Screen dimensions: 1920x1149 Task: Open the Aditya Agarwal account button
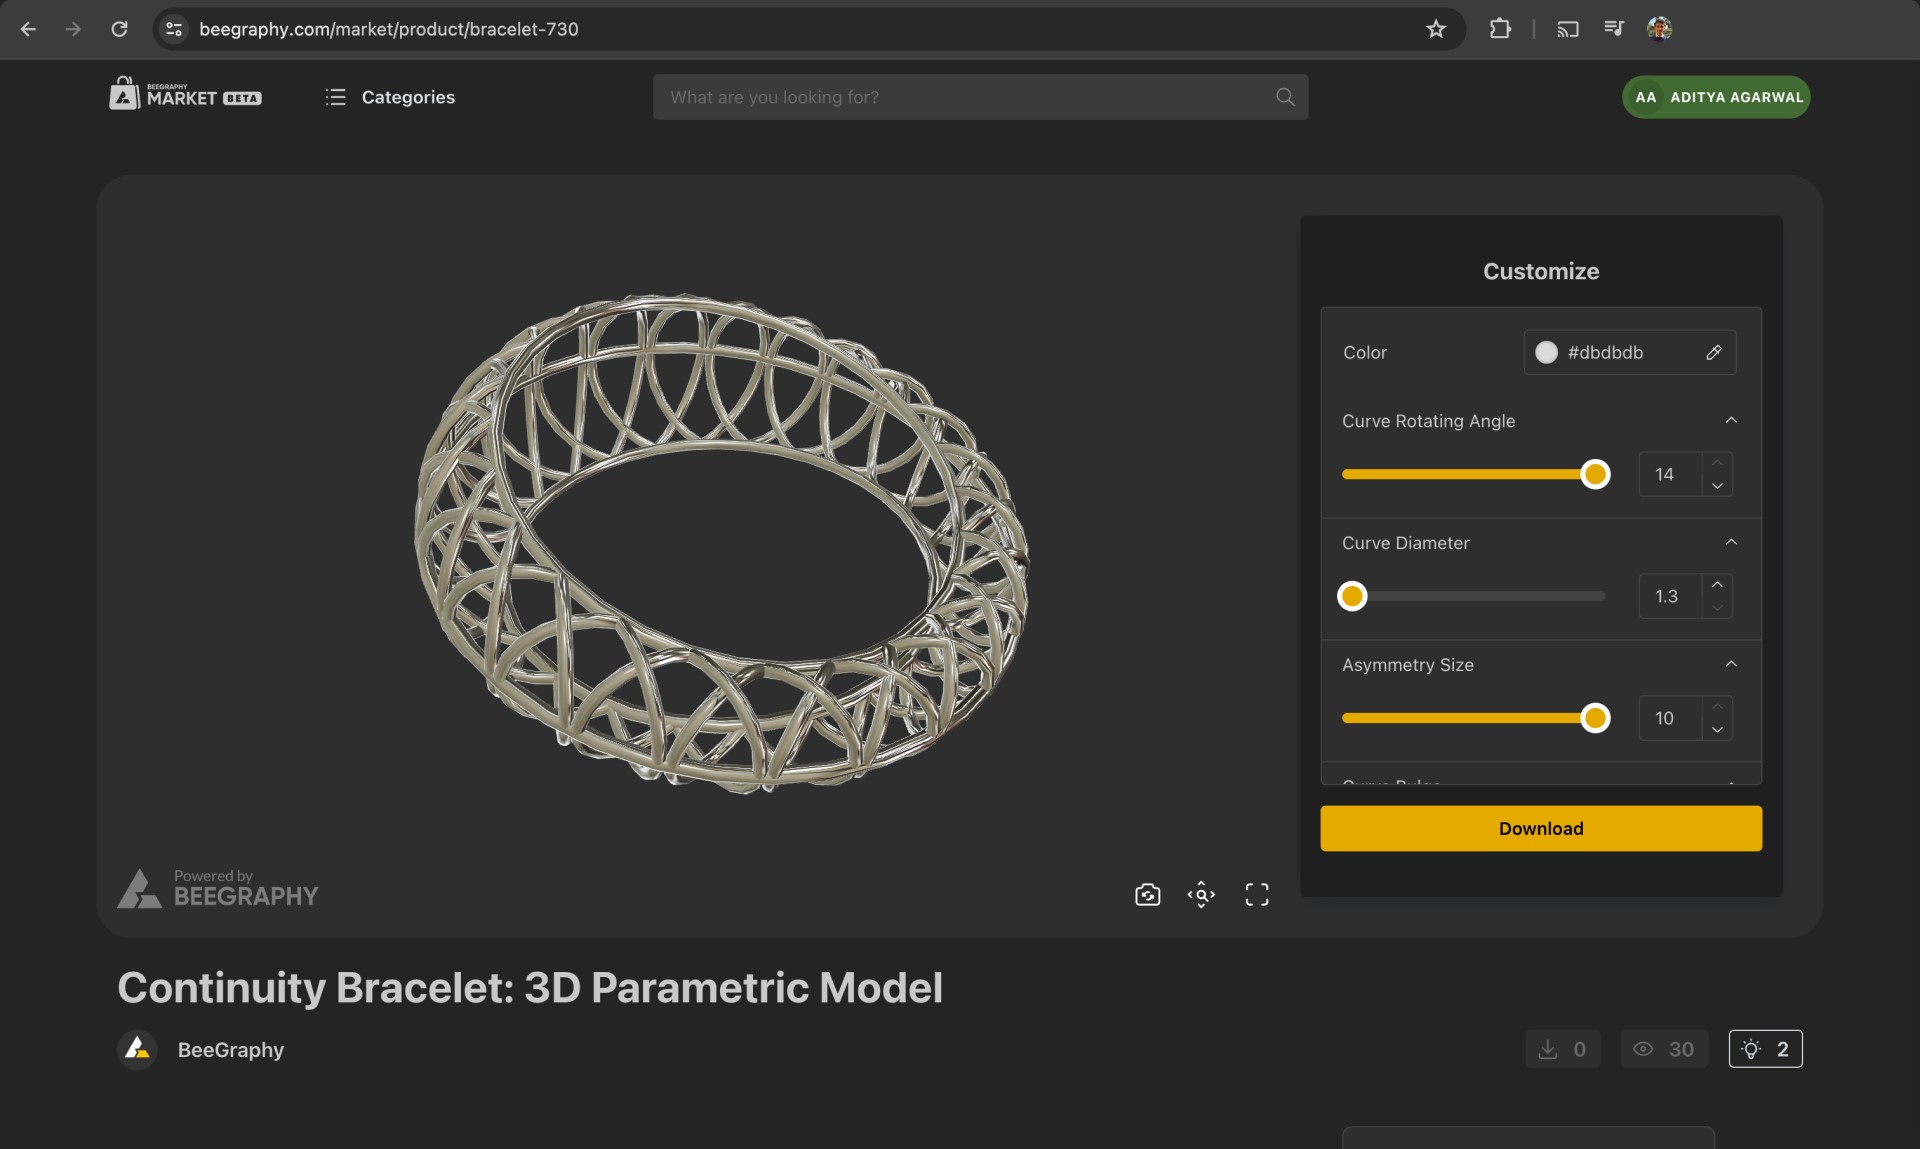click(1716, 97)
